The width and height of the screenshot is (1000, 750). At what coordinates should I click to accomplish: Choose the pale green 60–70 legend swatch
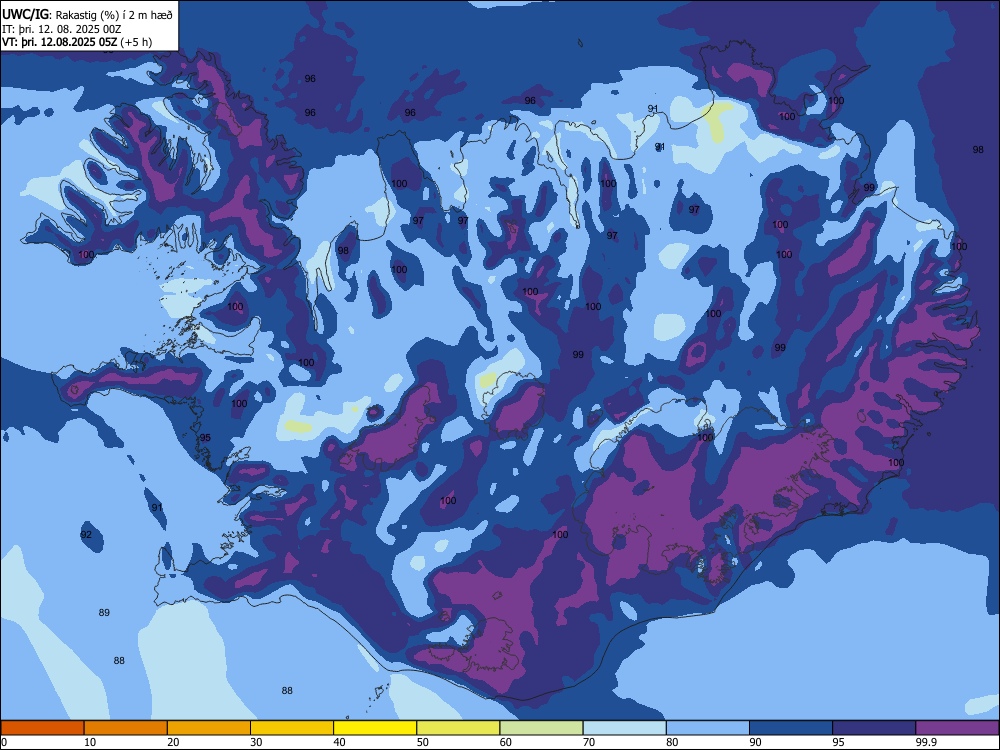[541, 728]
